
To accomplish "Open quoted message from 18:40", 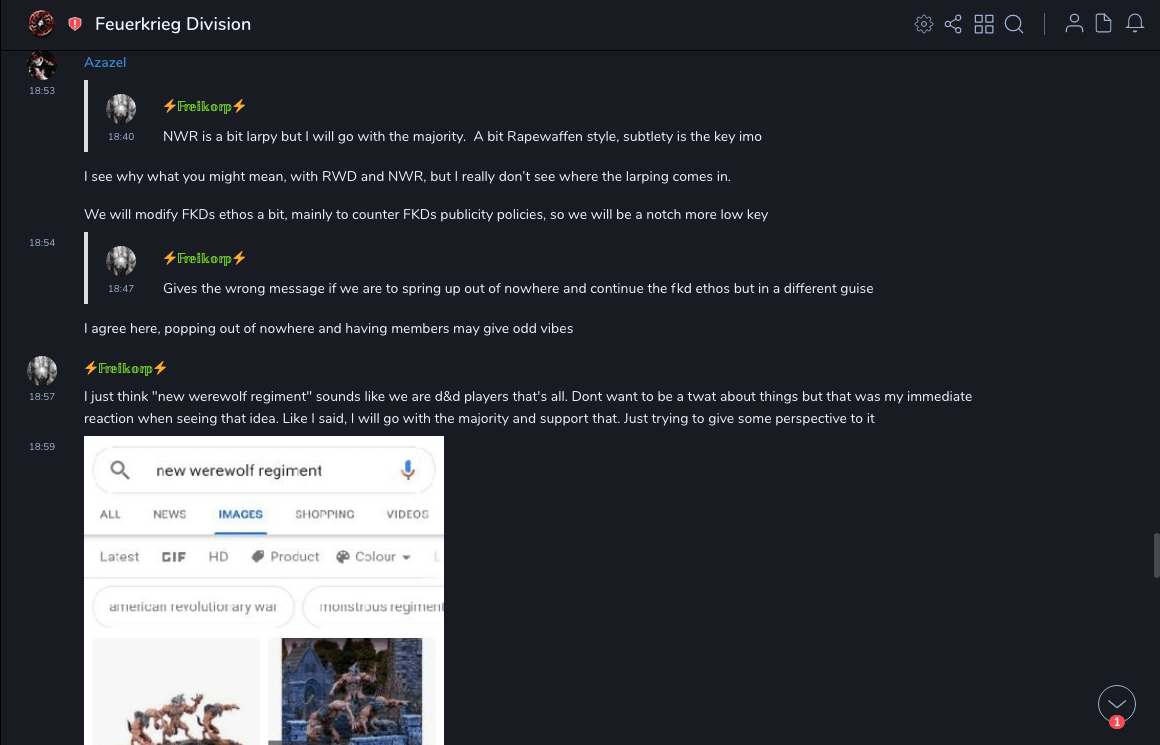I will (x=462, y=136).
